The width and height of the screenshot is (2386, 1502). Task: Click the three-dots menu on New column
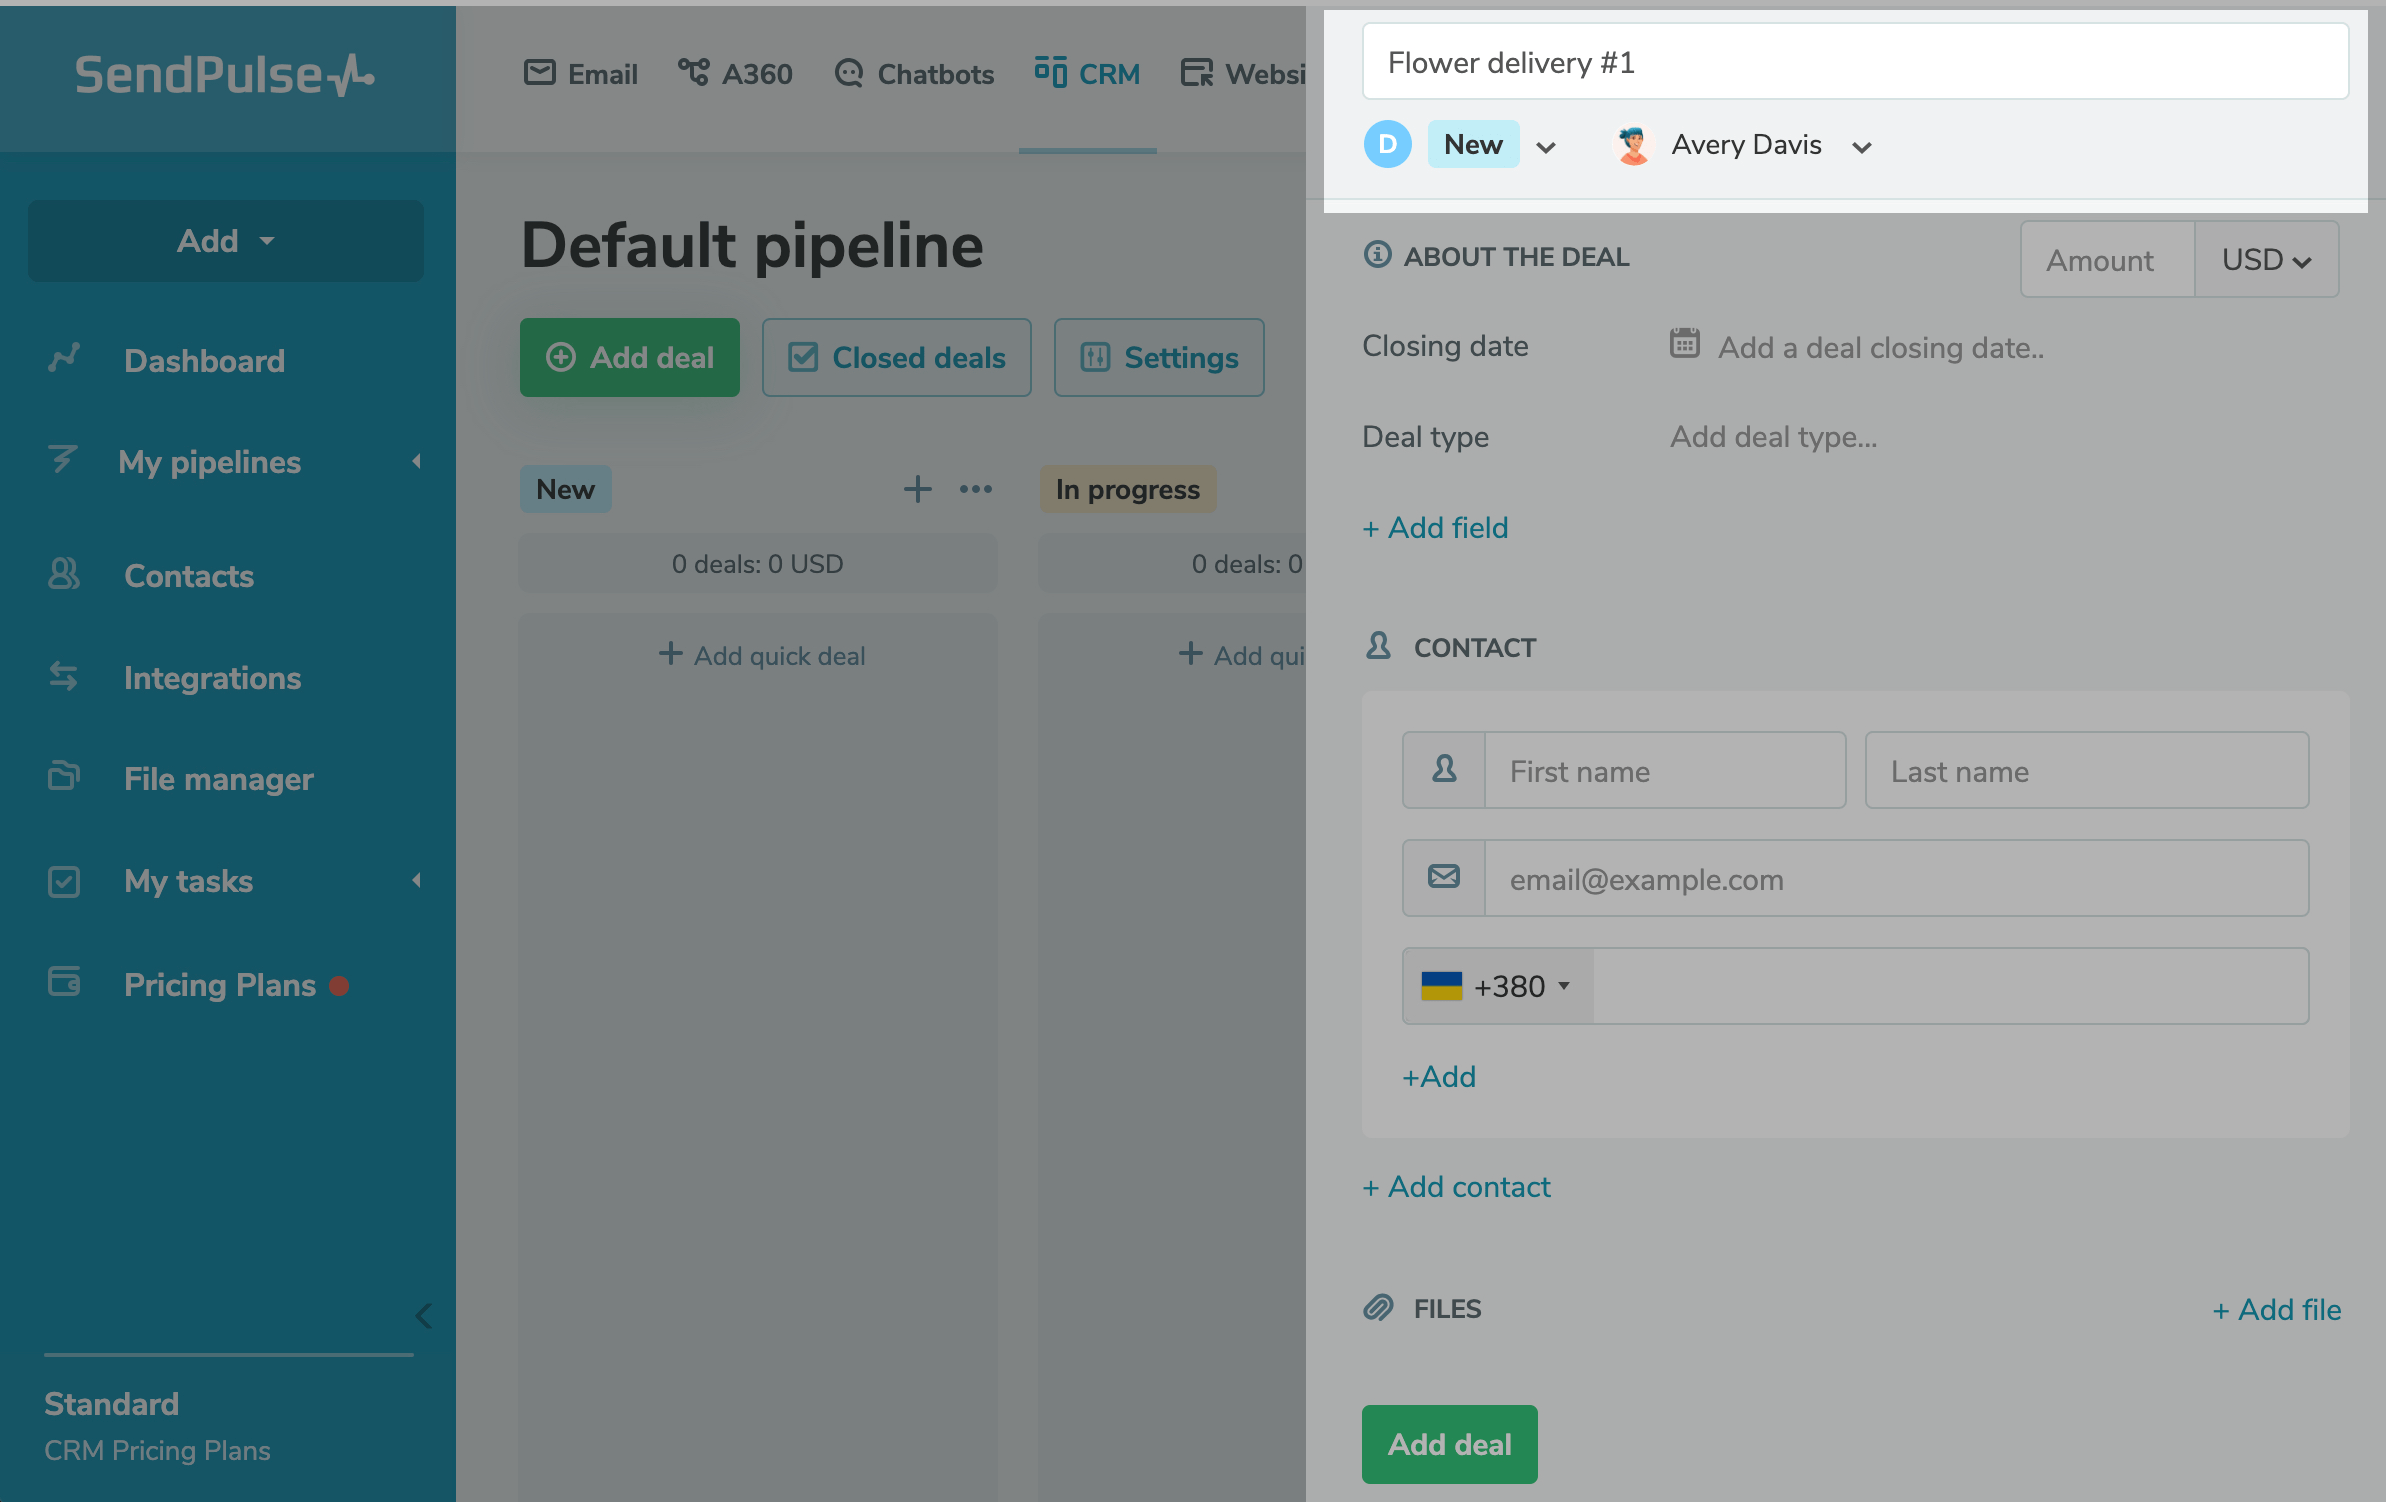(x=975, y=489)
